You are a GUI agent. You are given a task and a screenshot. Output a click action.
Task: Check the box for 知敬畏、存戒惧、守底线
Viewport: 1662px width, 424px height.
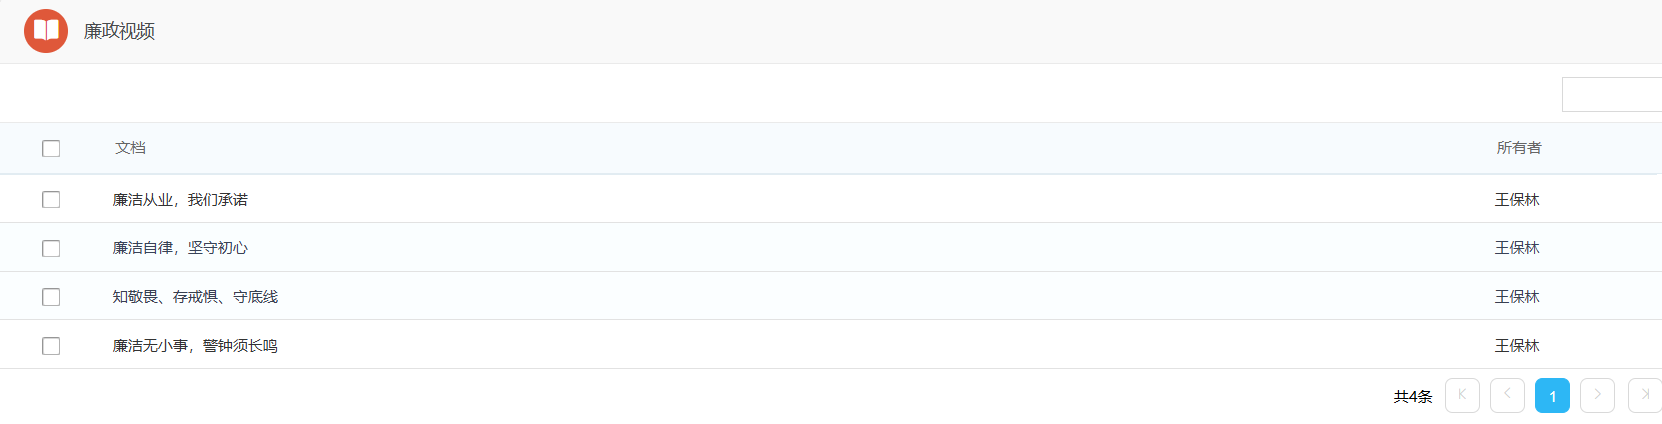click(x=51, y=297)
